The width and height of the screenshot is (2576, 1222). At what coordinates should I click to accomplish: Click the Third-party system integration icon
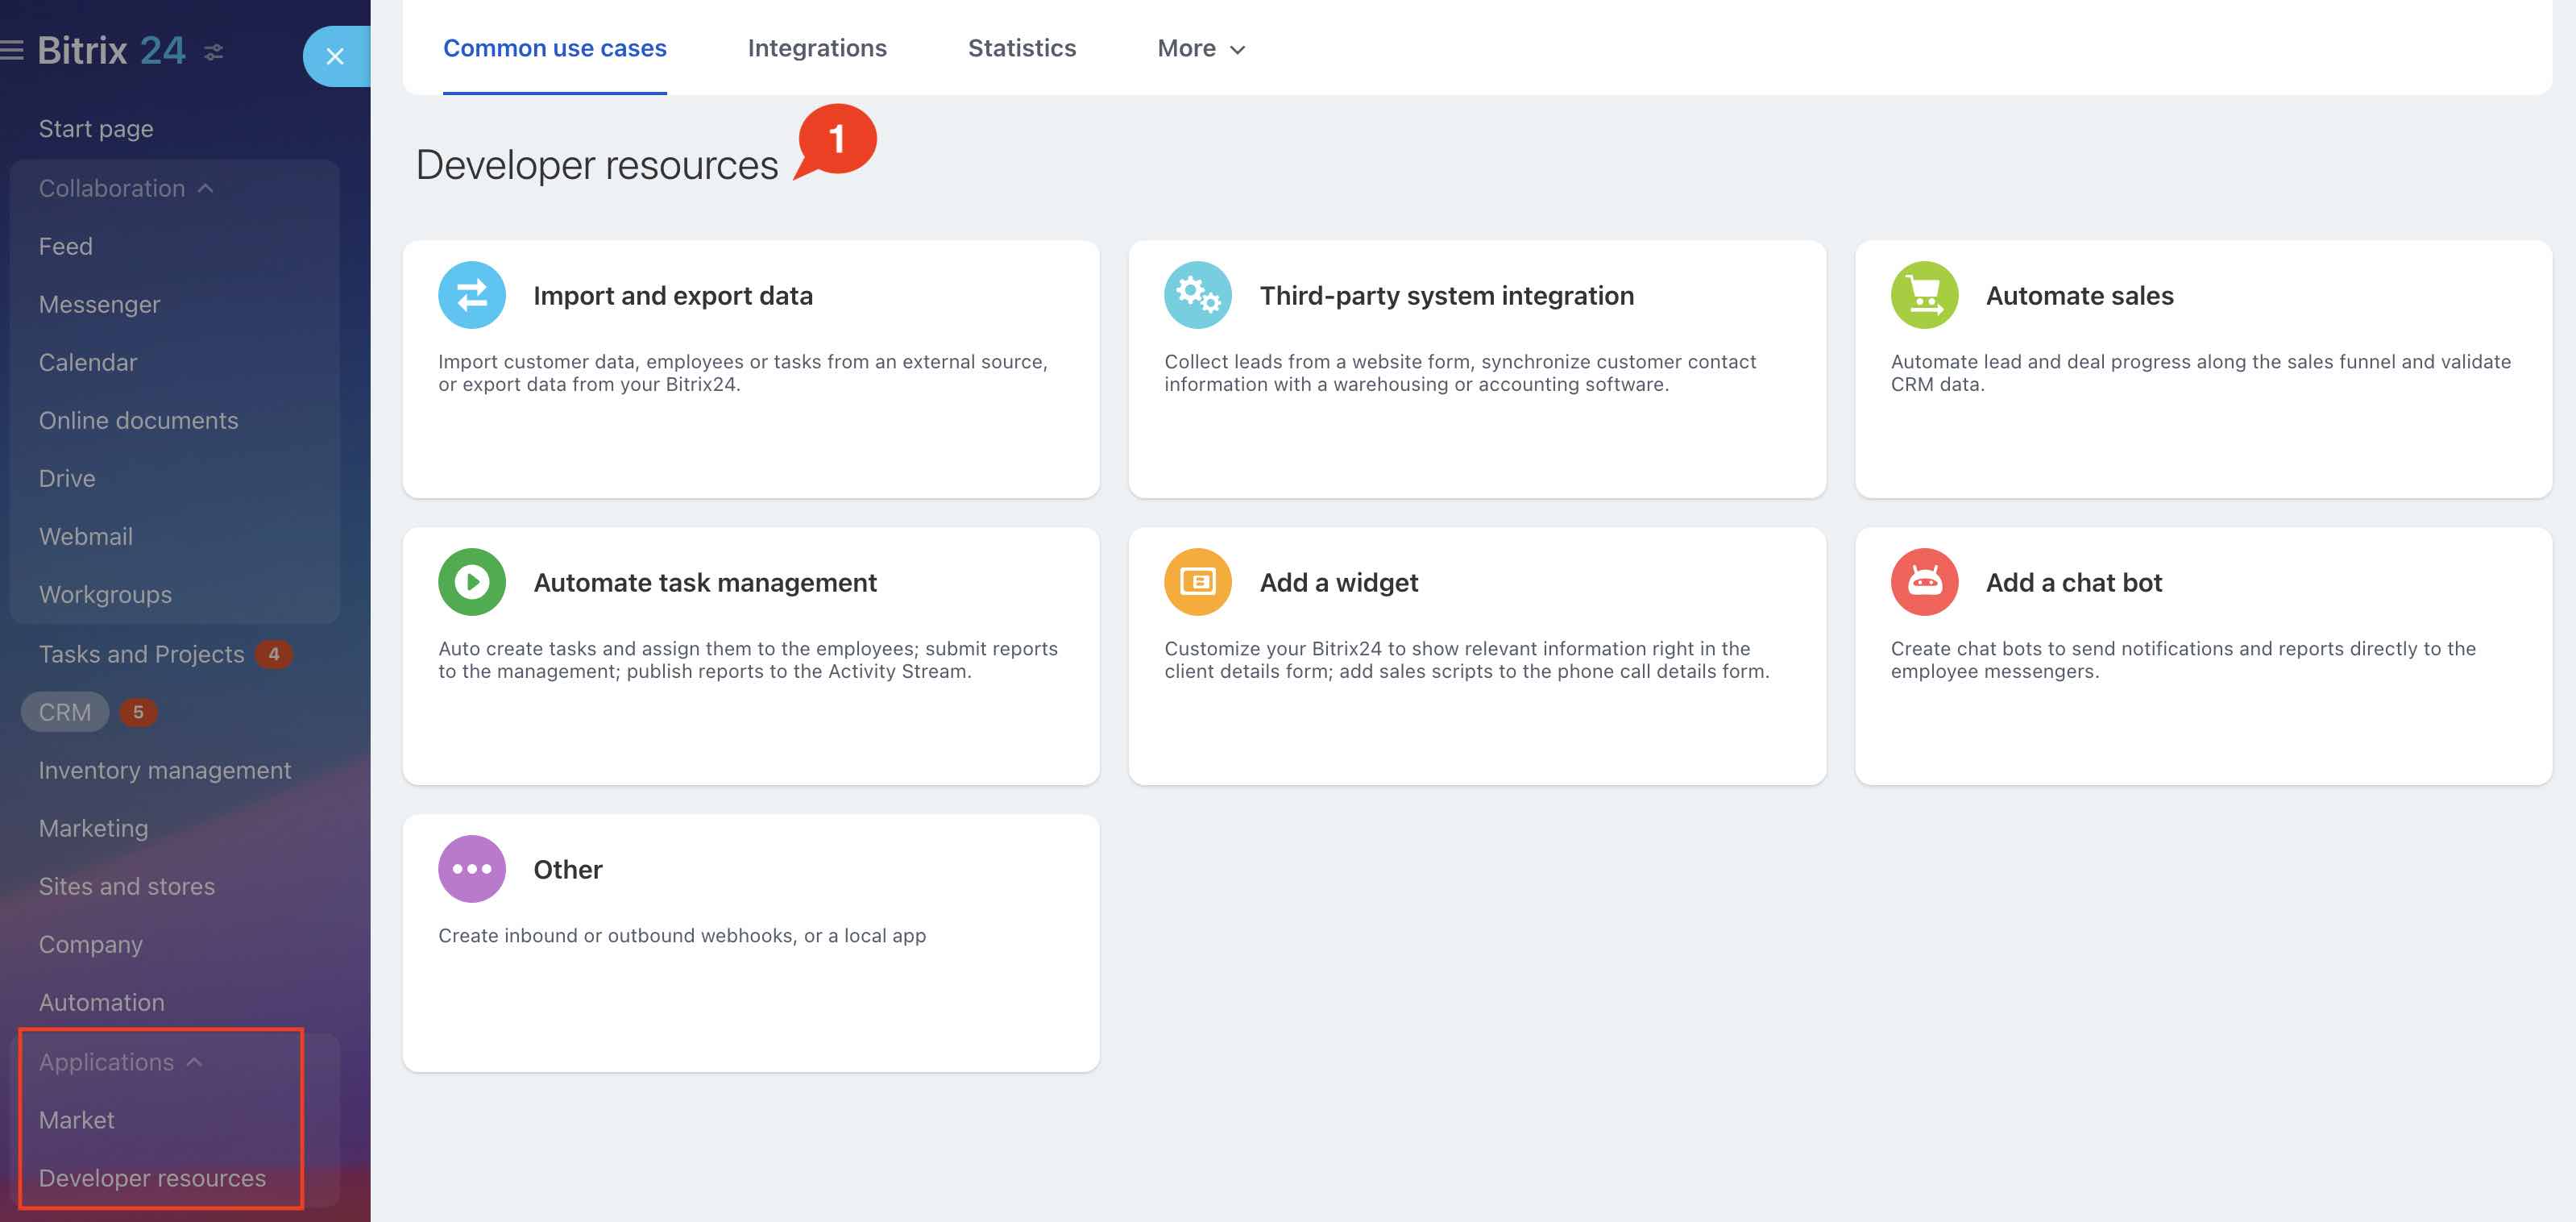(x=1197, y=294)
